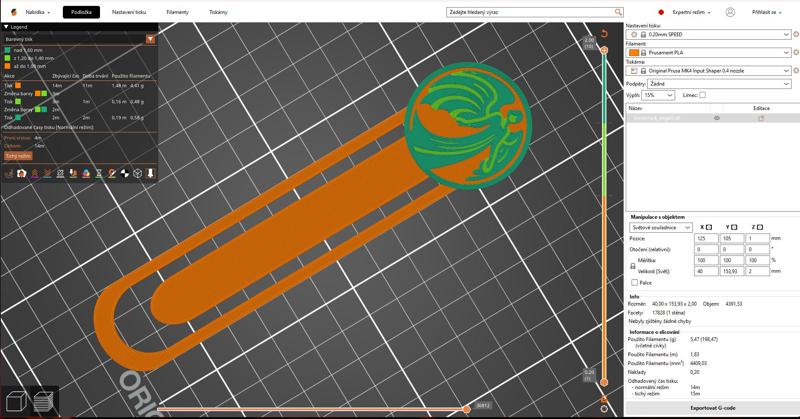Switch to 3D editor view cube icon

pos(16,401)
